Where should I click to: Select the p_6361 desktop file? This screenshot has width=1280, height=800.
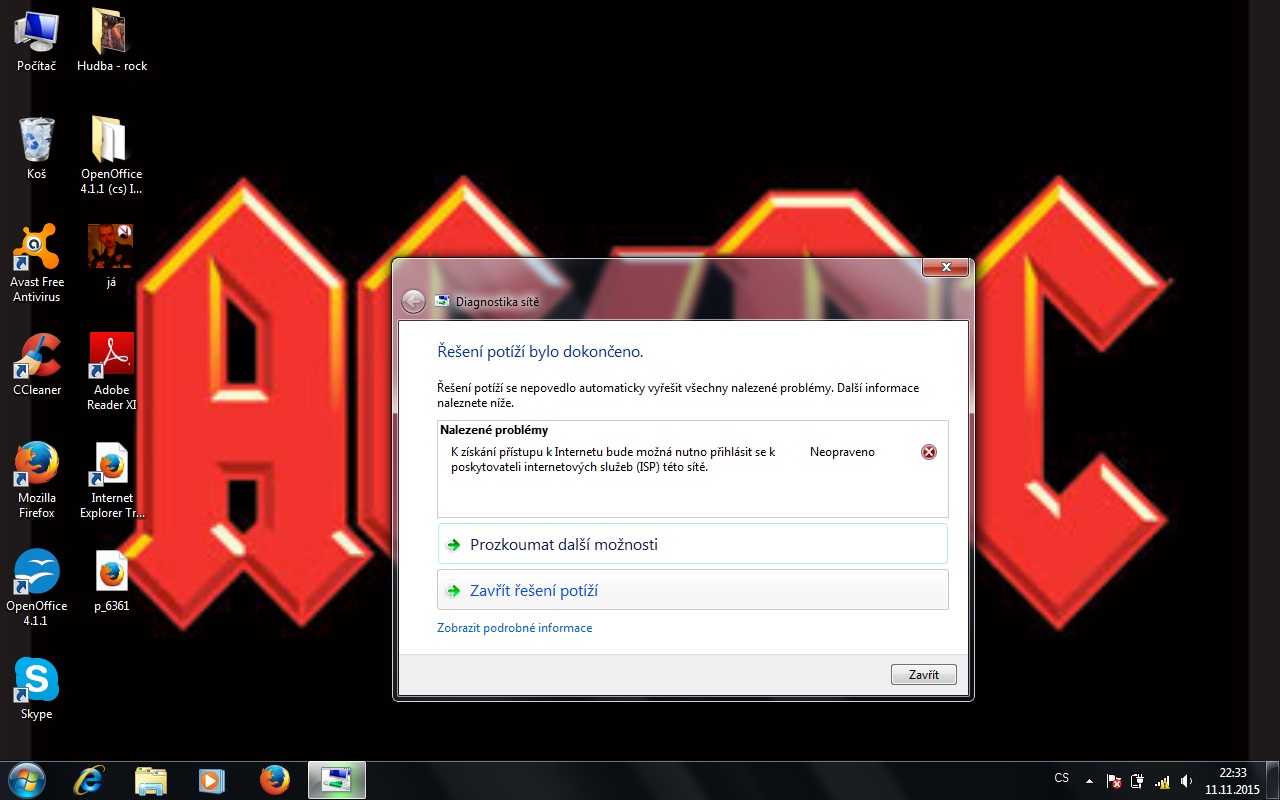(112, 580)
